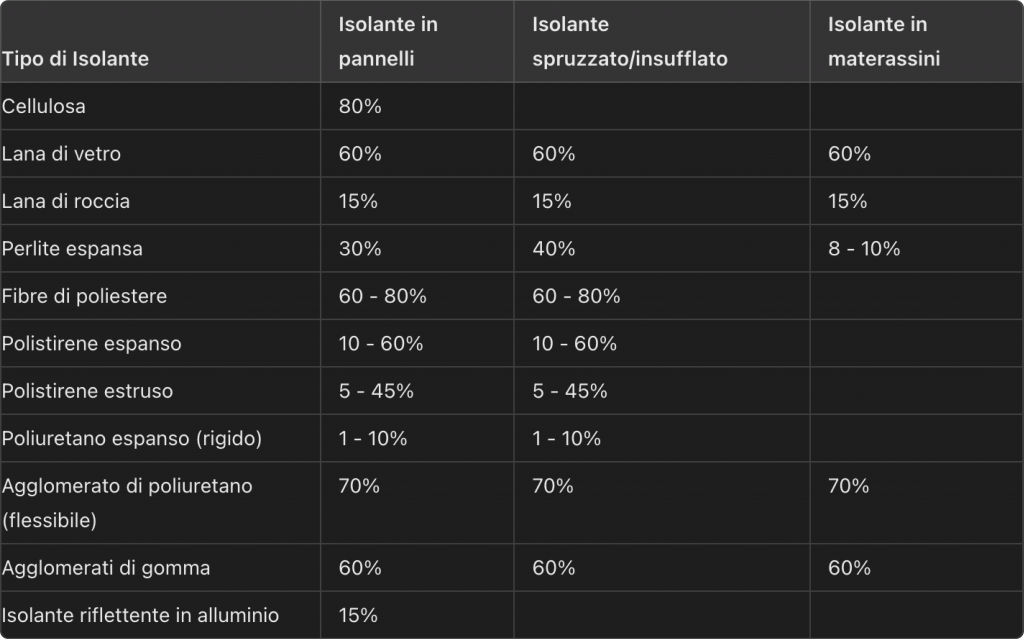
Task: Select the "Lana di roccia" cell
Action: [66, 201]
